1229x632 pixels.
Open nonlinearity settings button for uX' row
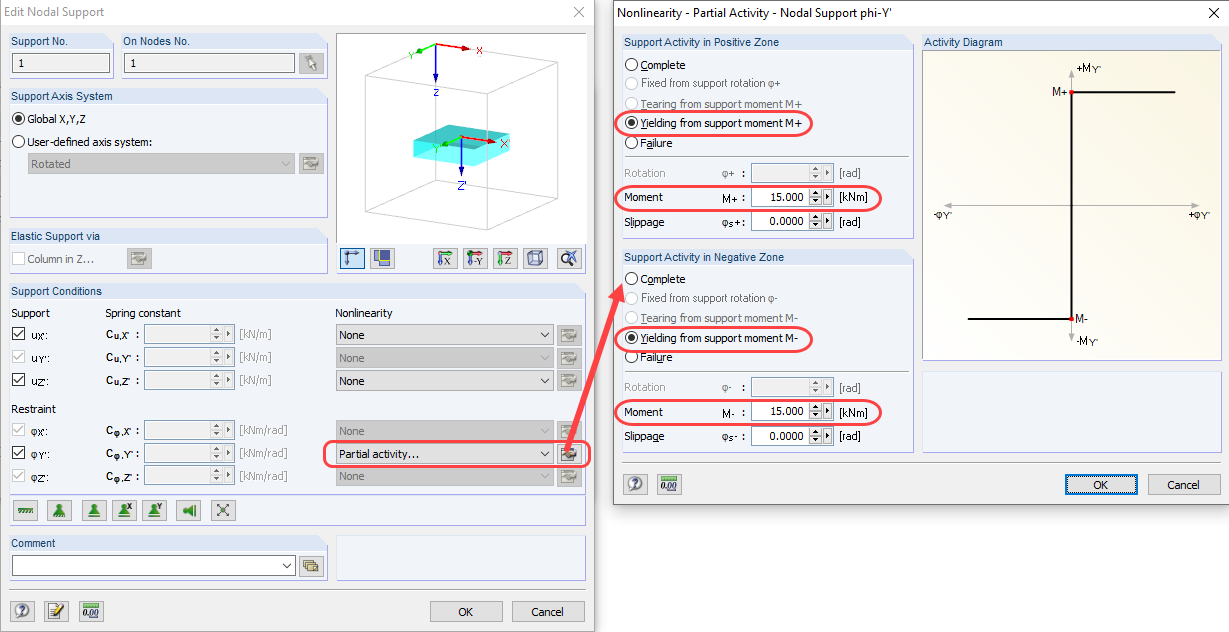tap(569, 335)
